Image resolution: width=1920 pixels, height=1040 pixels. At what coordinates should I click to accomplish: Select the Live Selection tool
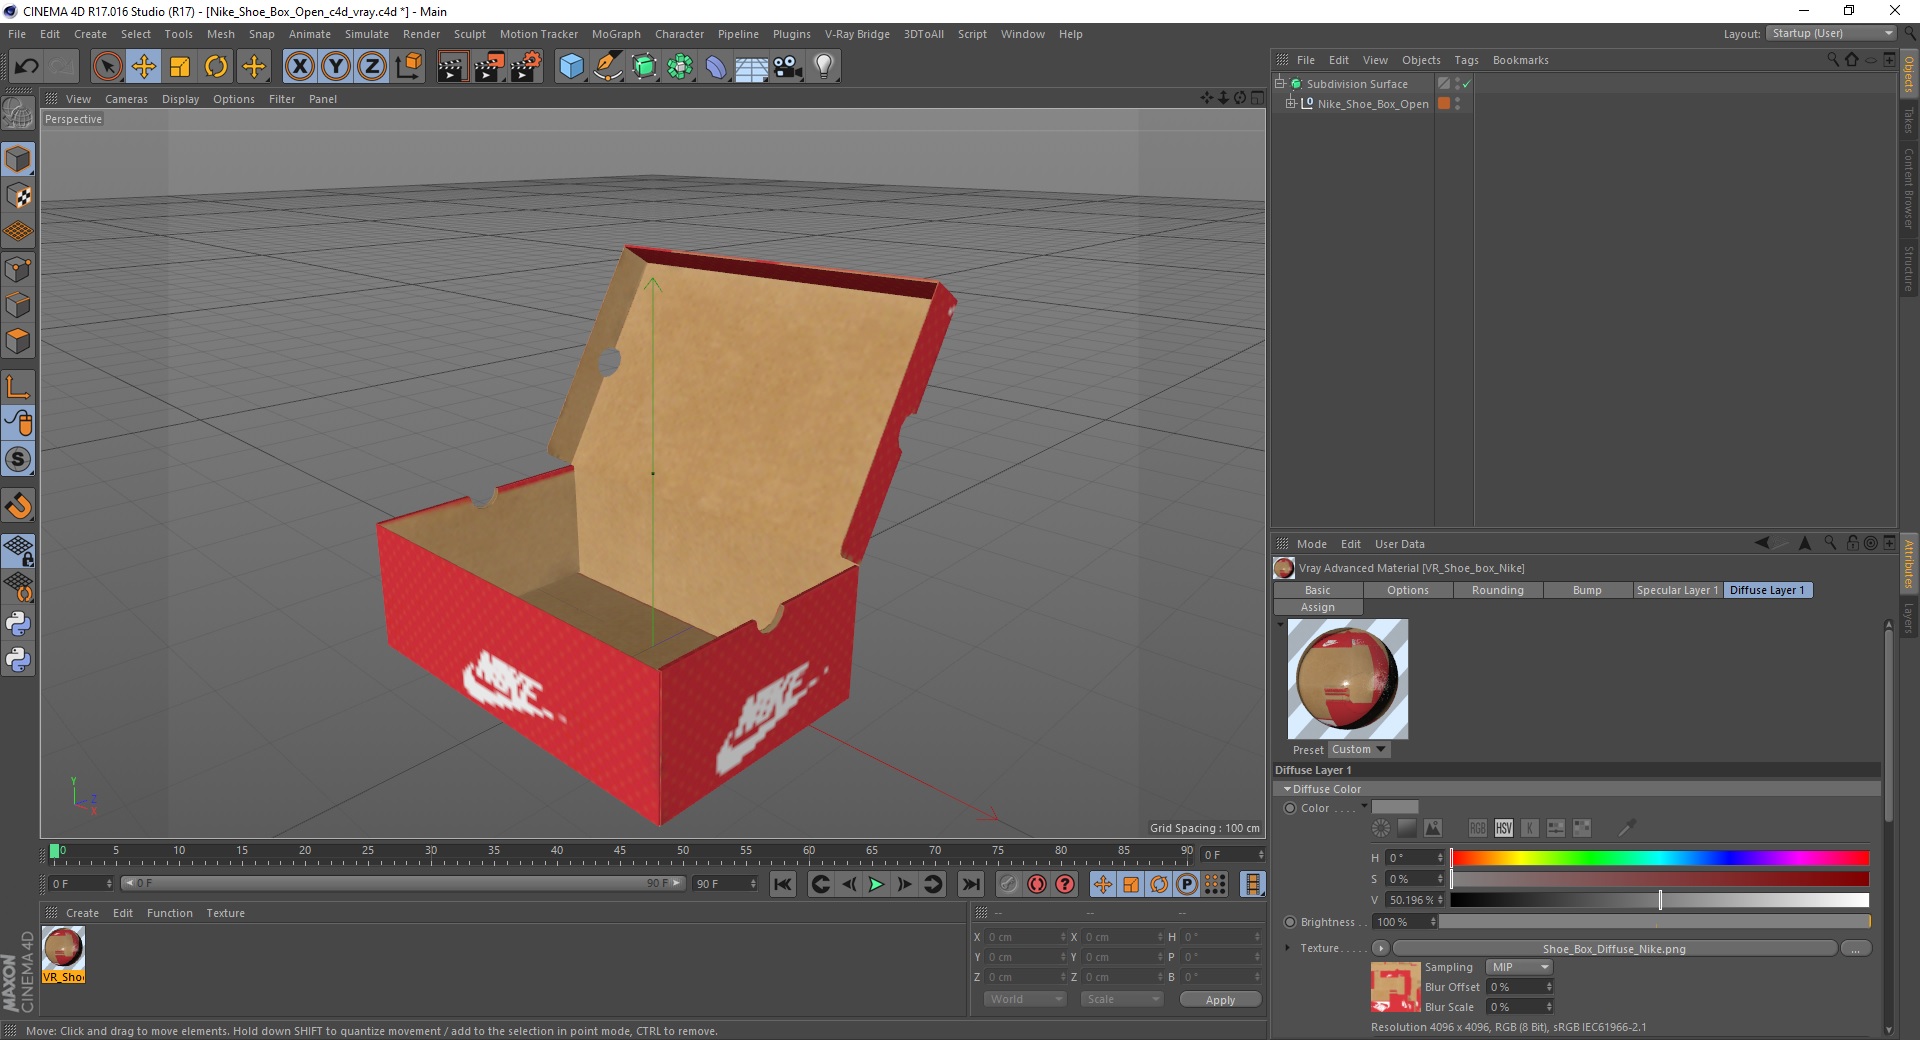[x=107, y=67]
